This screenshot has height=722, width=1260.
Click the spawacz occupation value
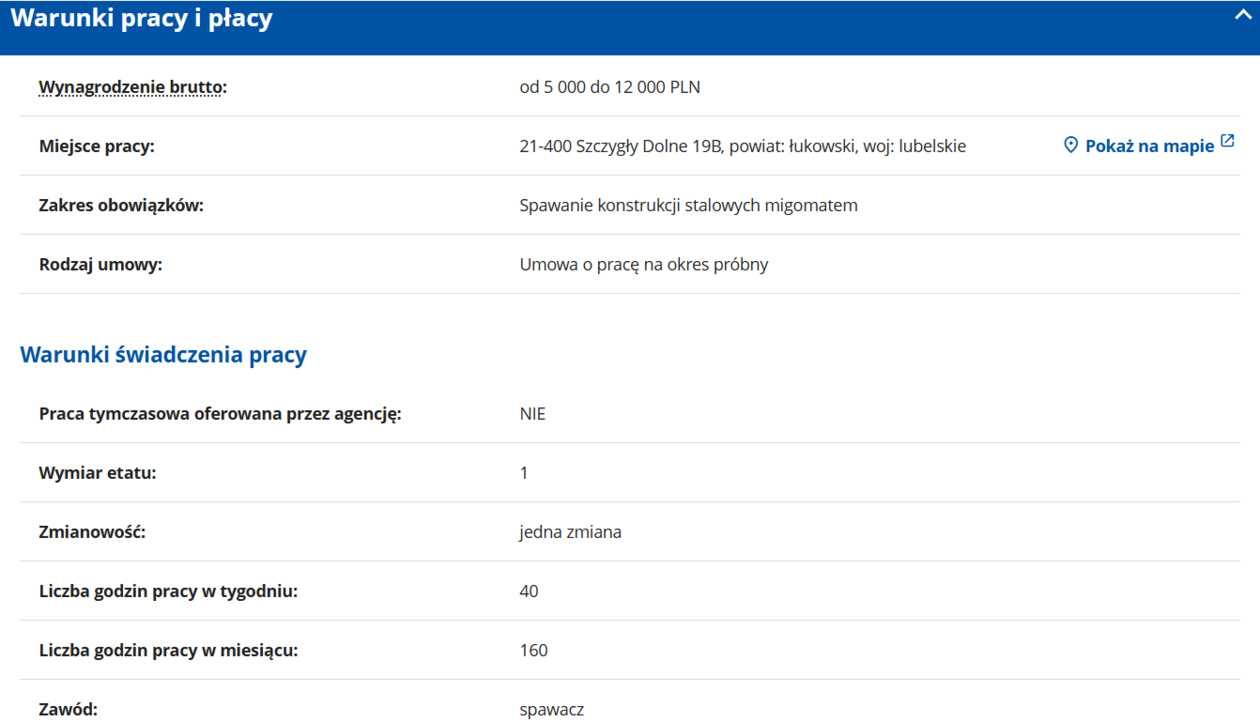[551, 710]
